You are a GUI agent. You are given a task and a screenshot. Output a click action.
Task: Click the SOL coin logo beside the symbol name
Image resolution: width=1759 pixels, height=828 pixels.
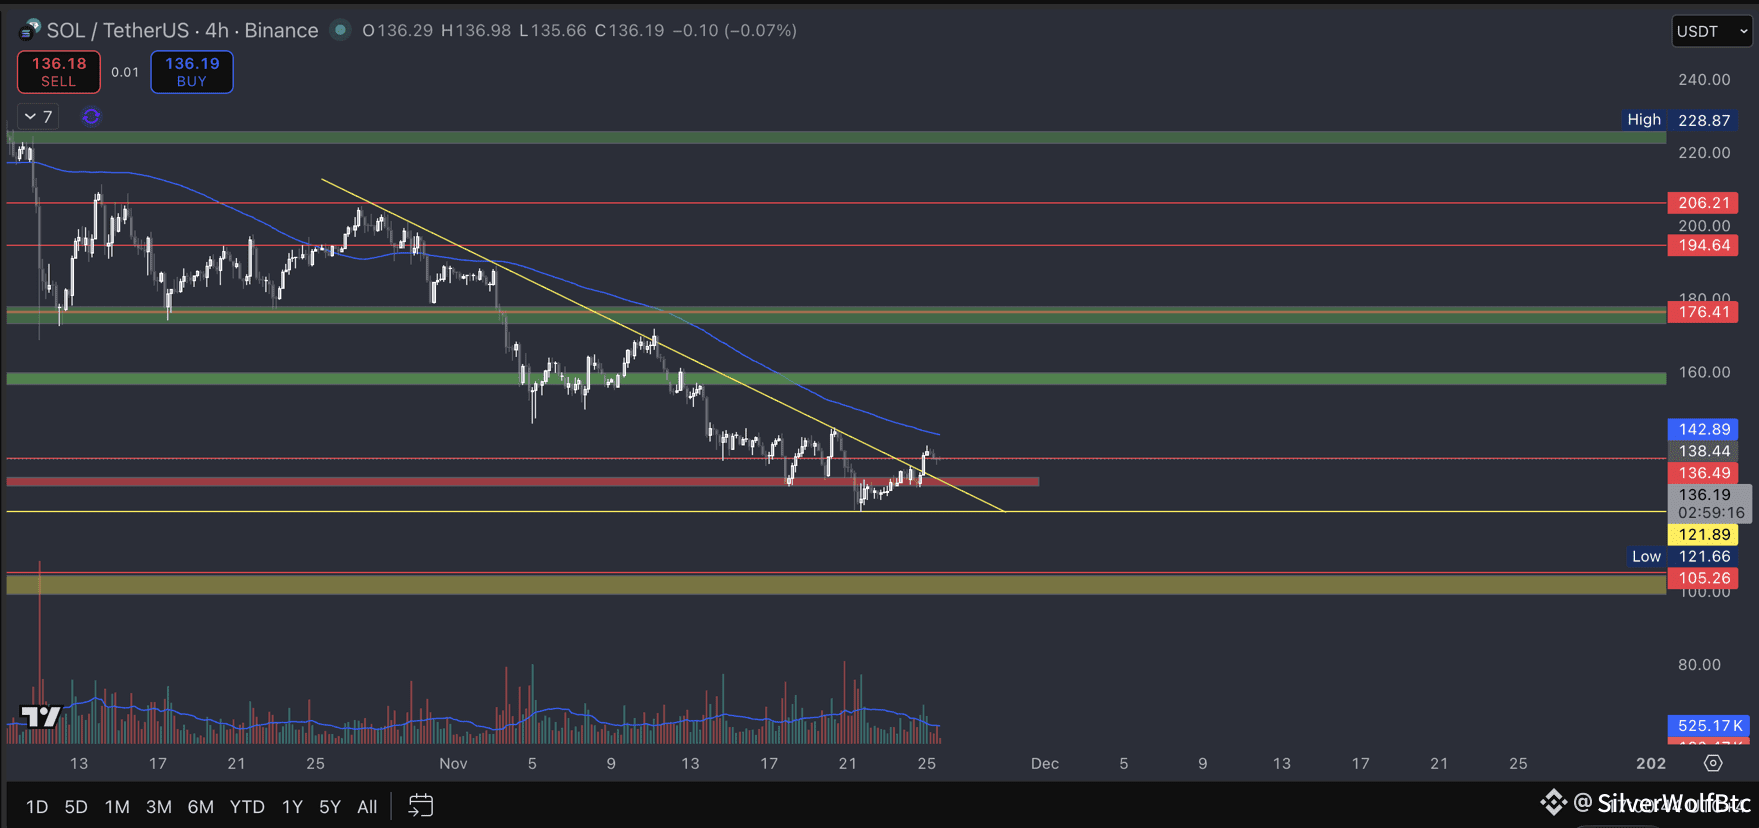click(29, 30)
